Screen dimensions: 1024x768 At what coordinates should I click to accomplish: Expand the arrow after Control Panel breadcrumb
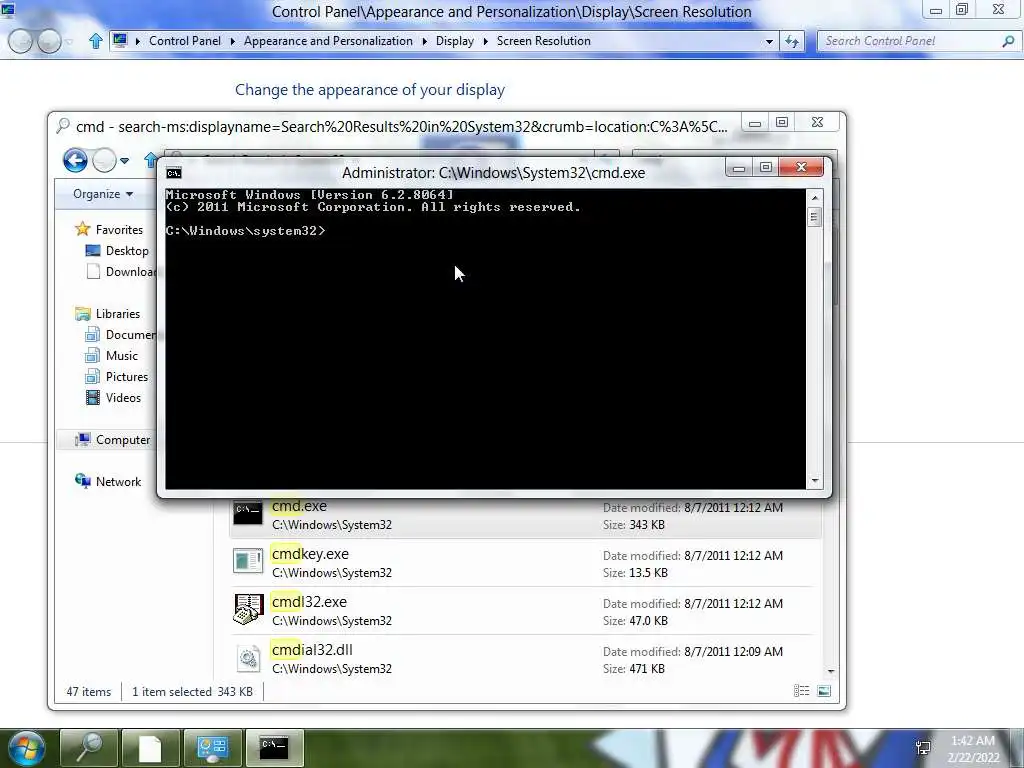[x=232, y=41]
